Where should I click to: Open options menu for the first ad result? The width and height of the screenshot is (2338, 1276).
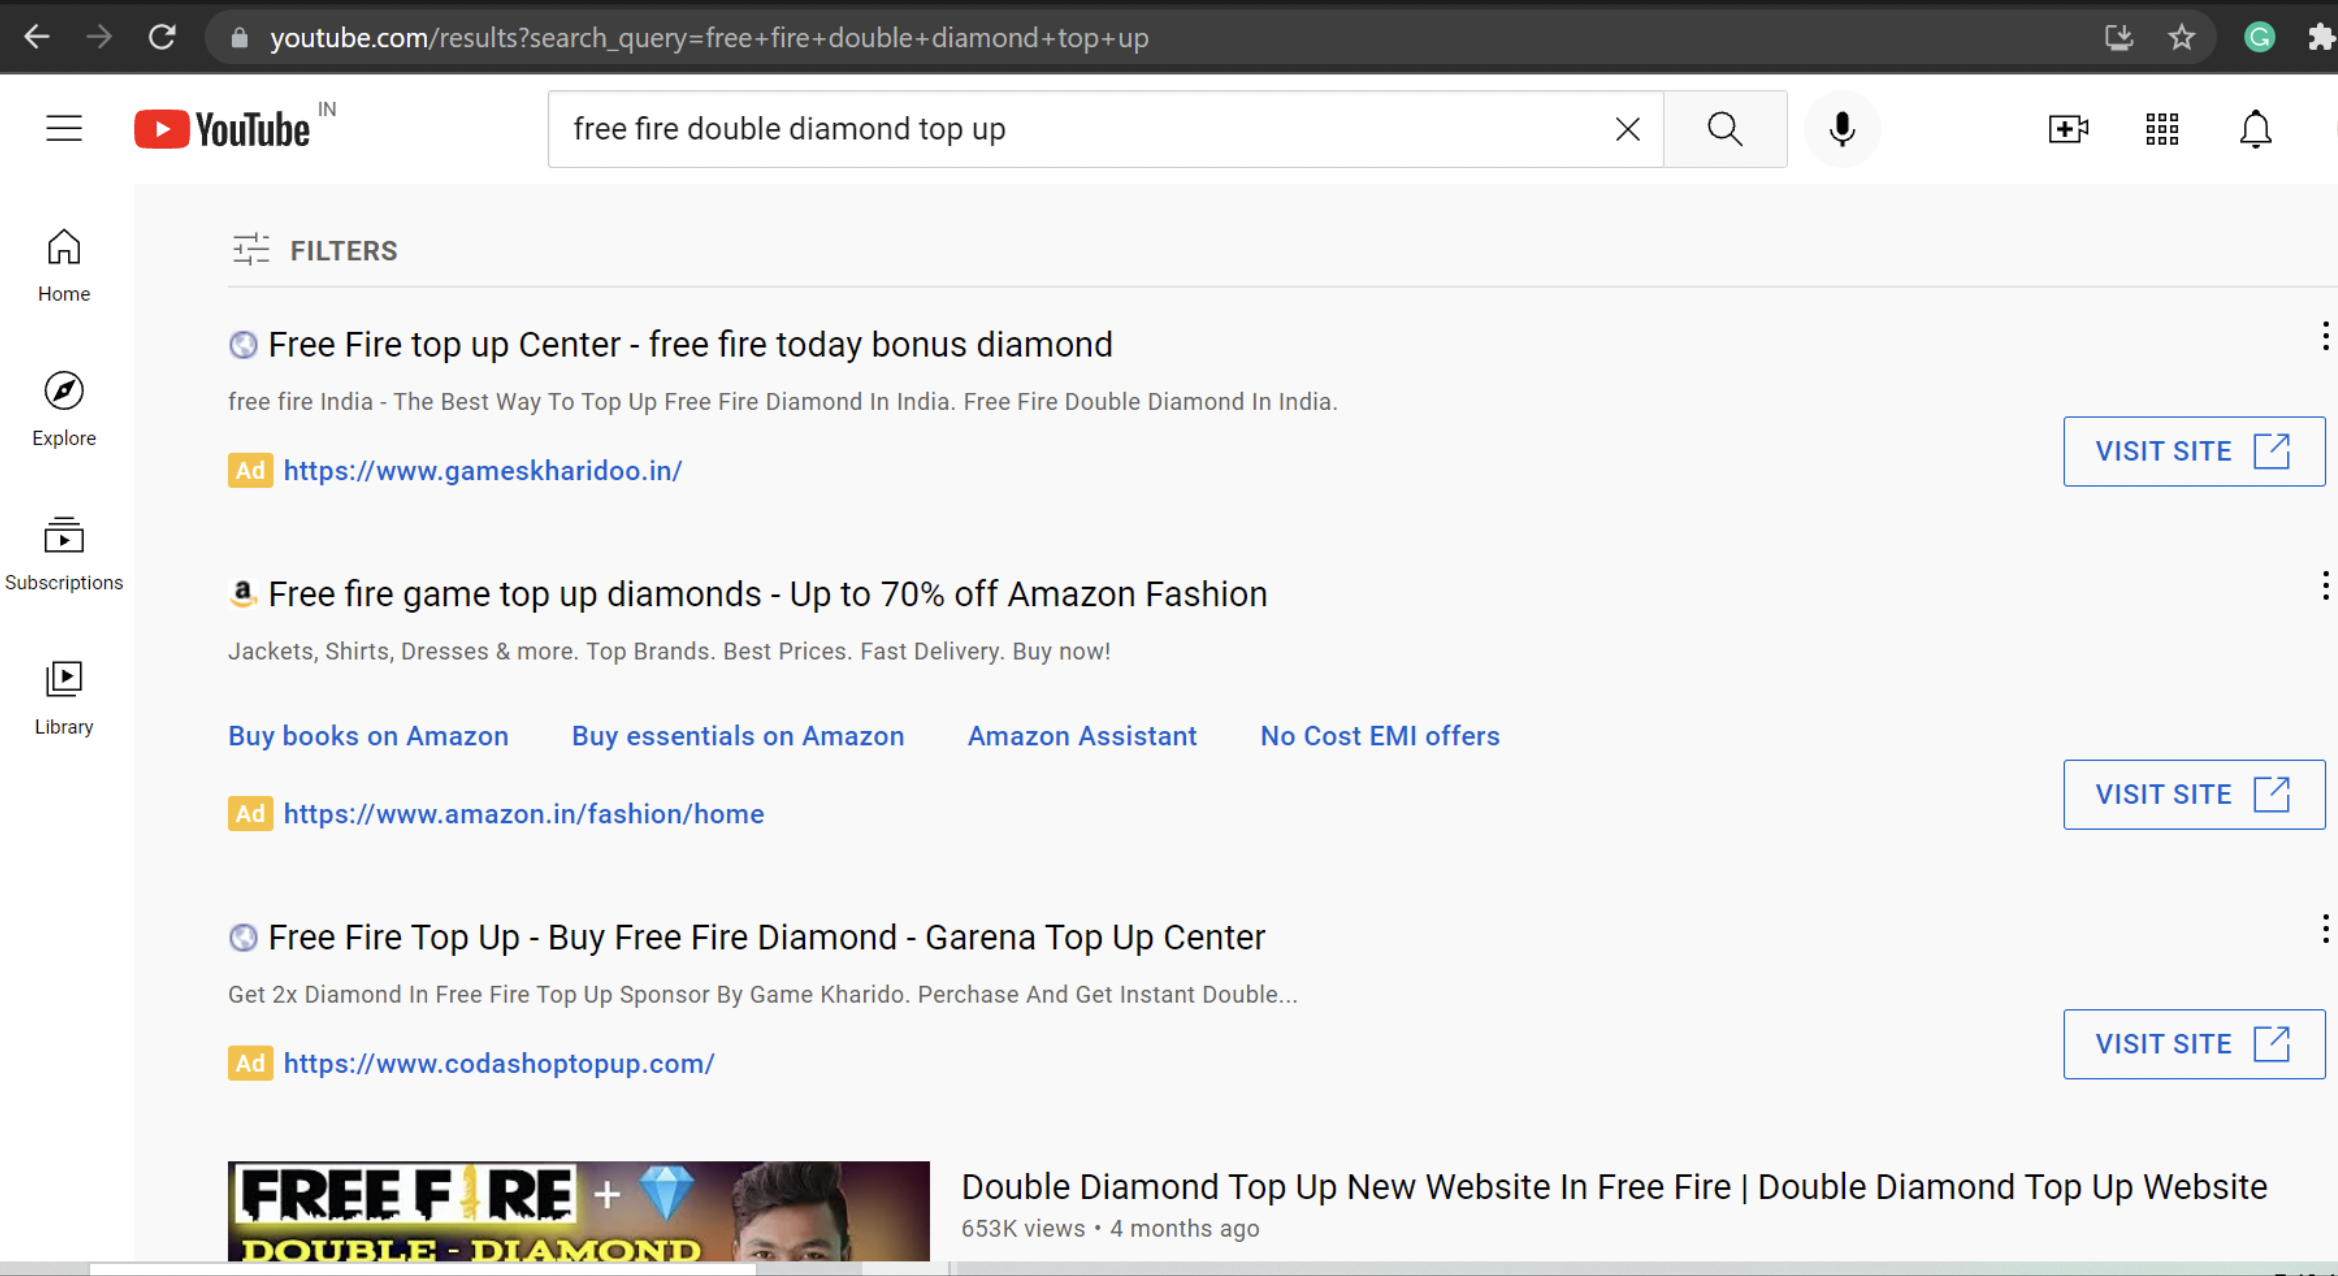(2325, 336)
